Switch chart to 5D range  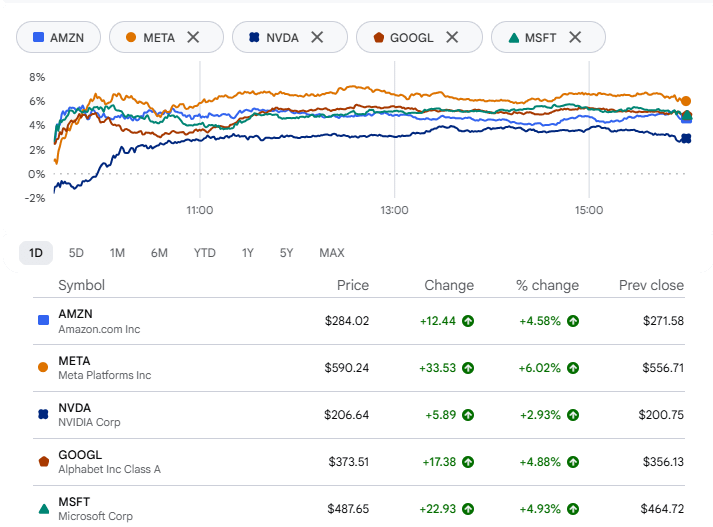(x=76, y=253)
